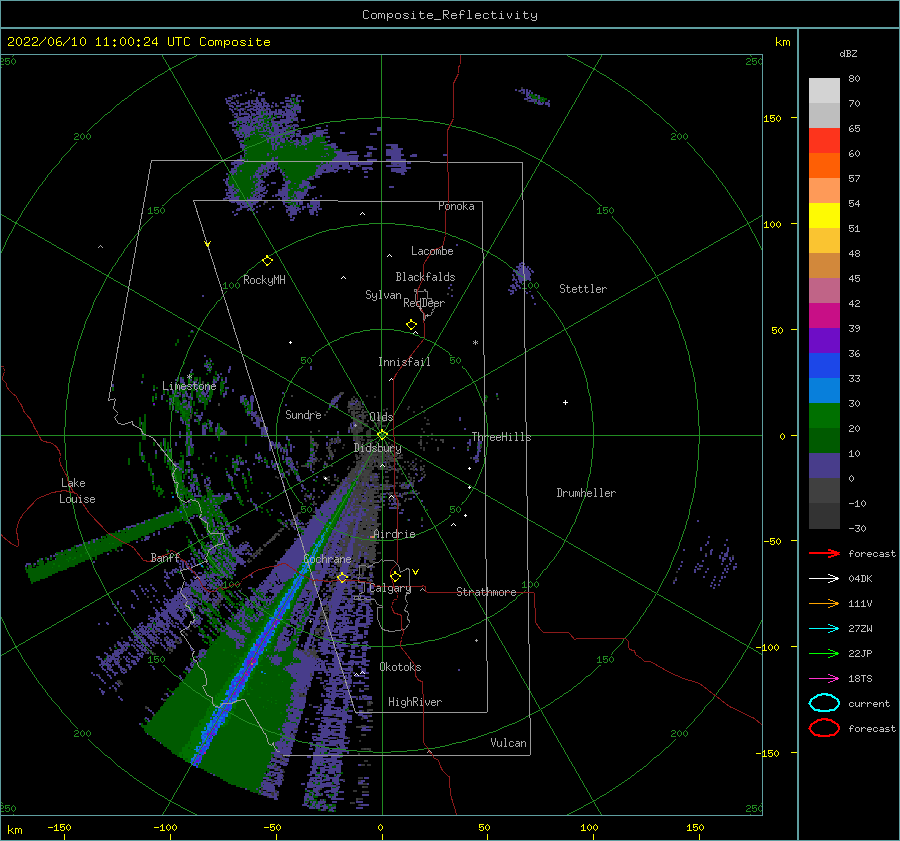Click the white 04DK arrow icon

coord(824,578)
